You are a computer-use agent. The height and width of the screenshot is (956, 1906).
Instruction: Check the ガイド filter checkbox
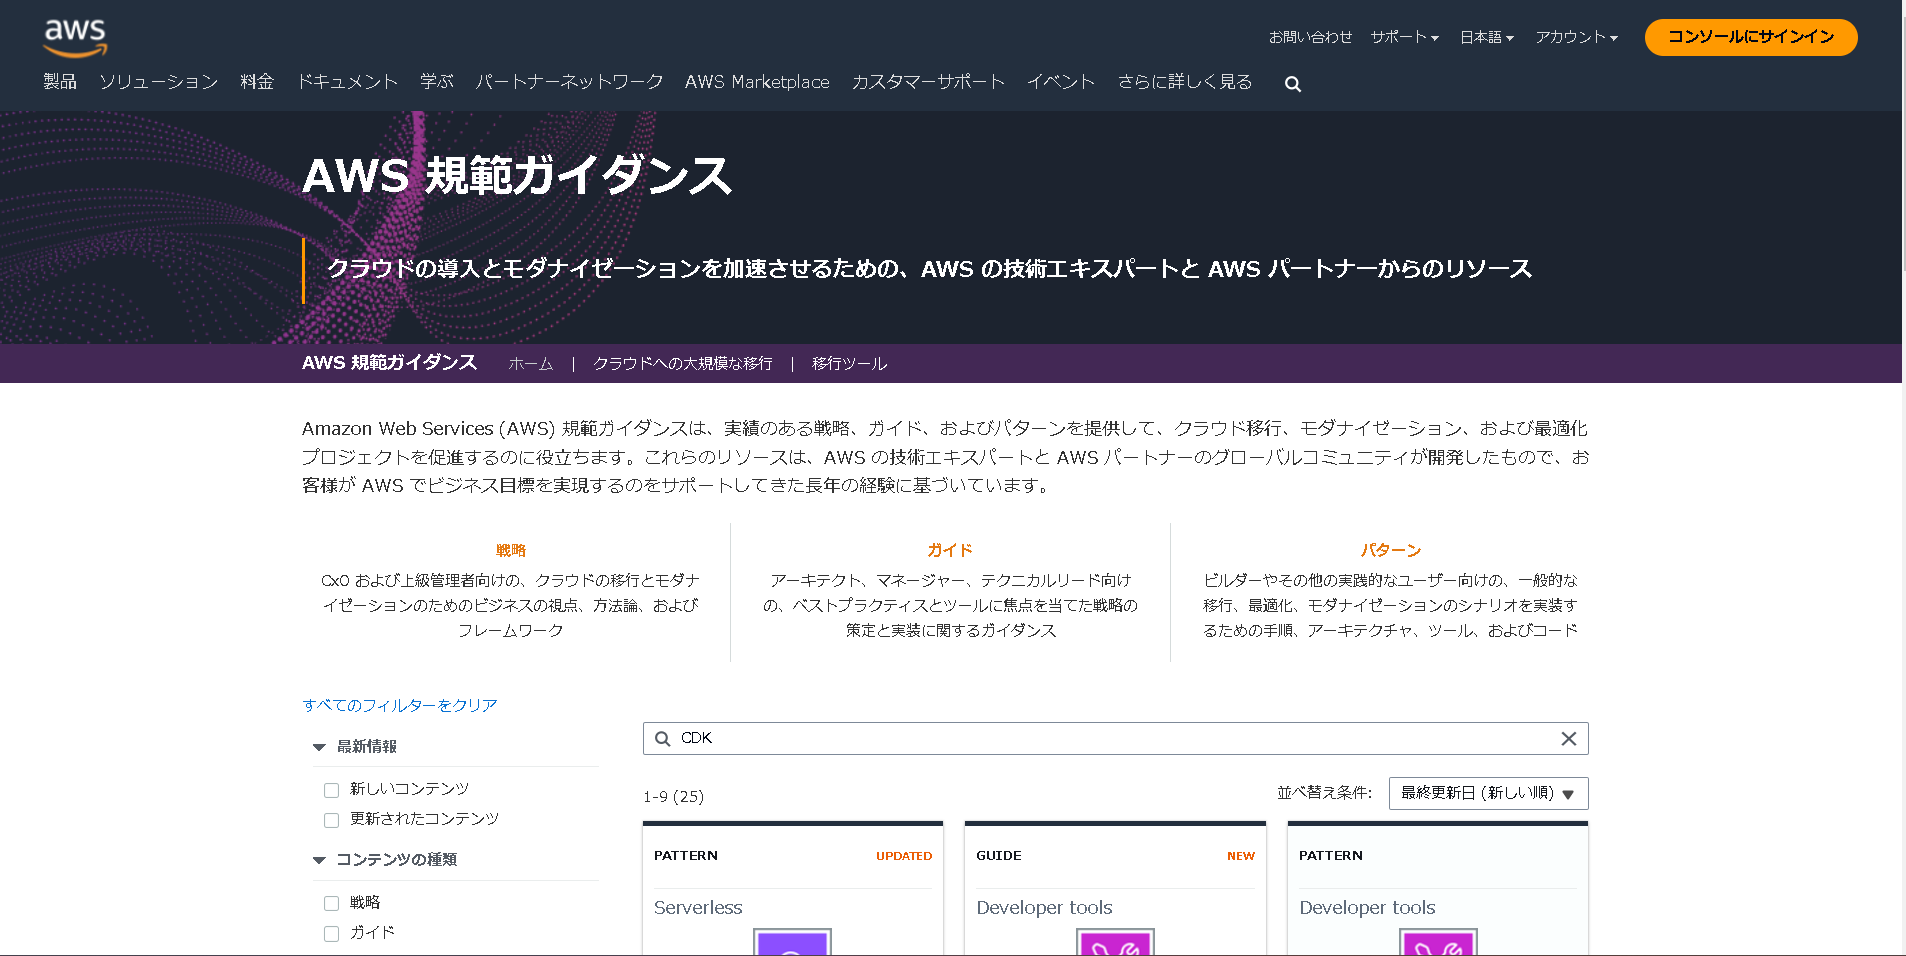(332, 933)
